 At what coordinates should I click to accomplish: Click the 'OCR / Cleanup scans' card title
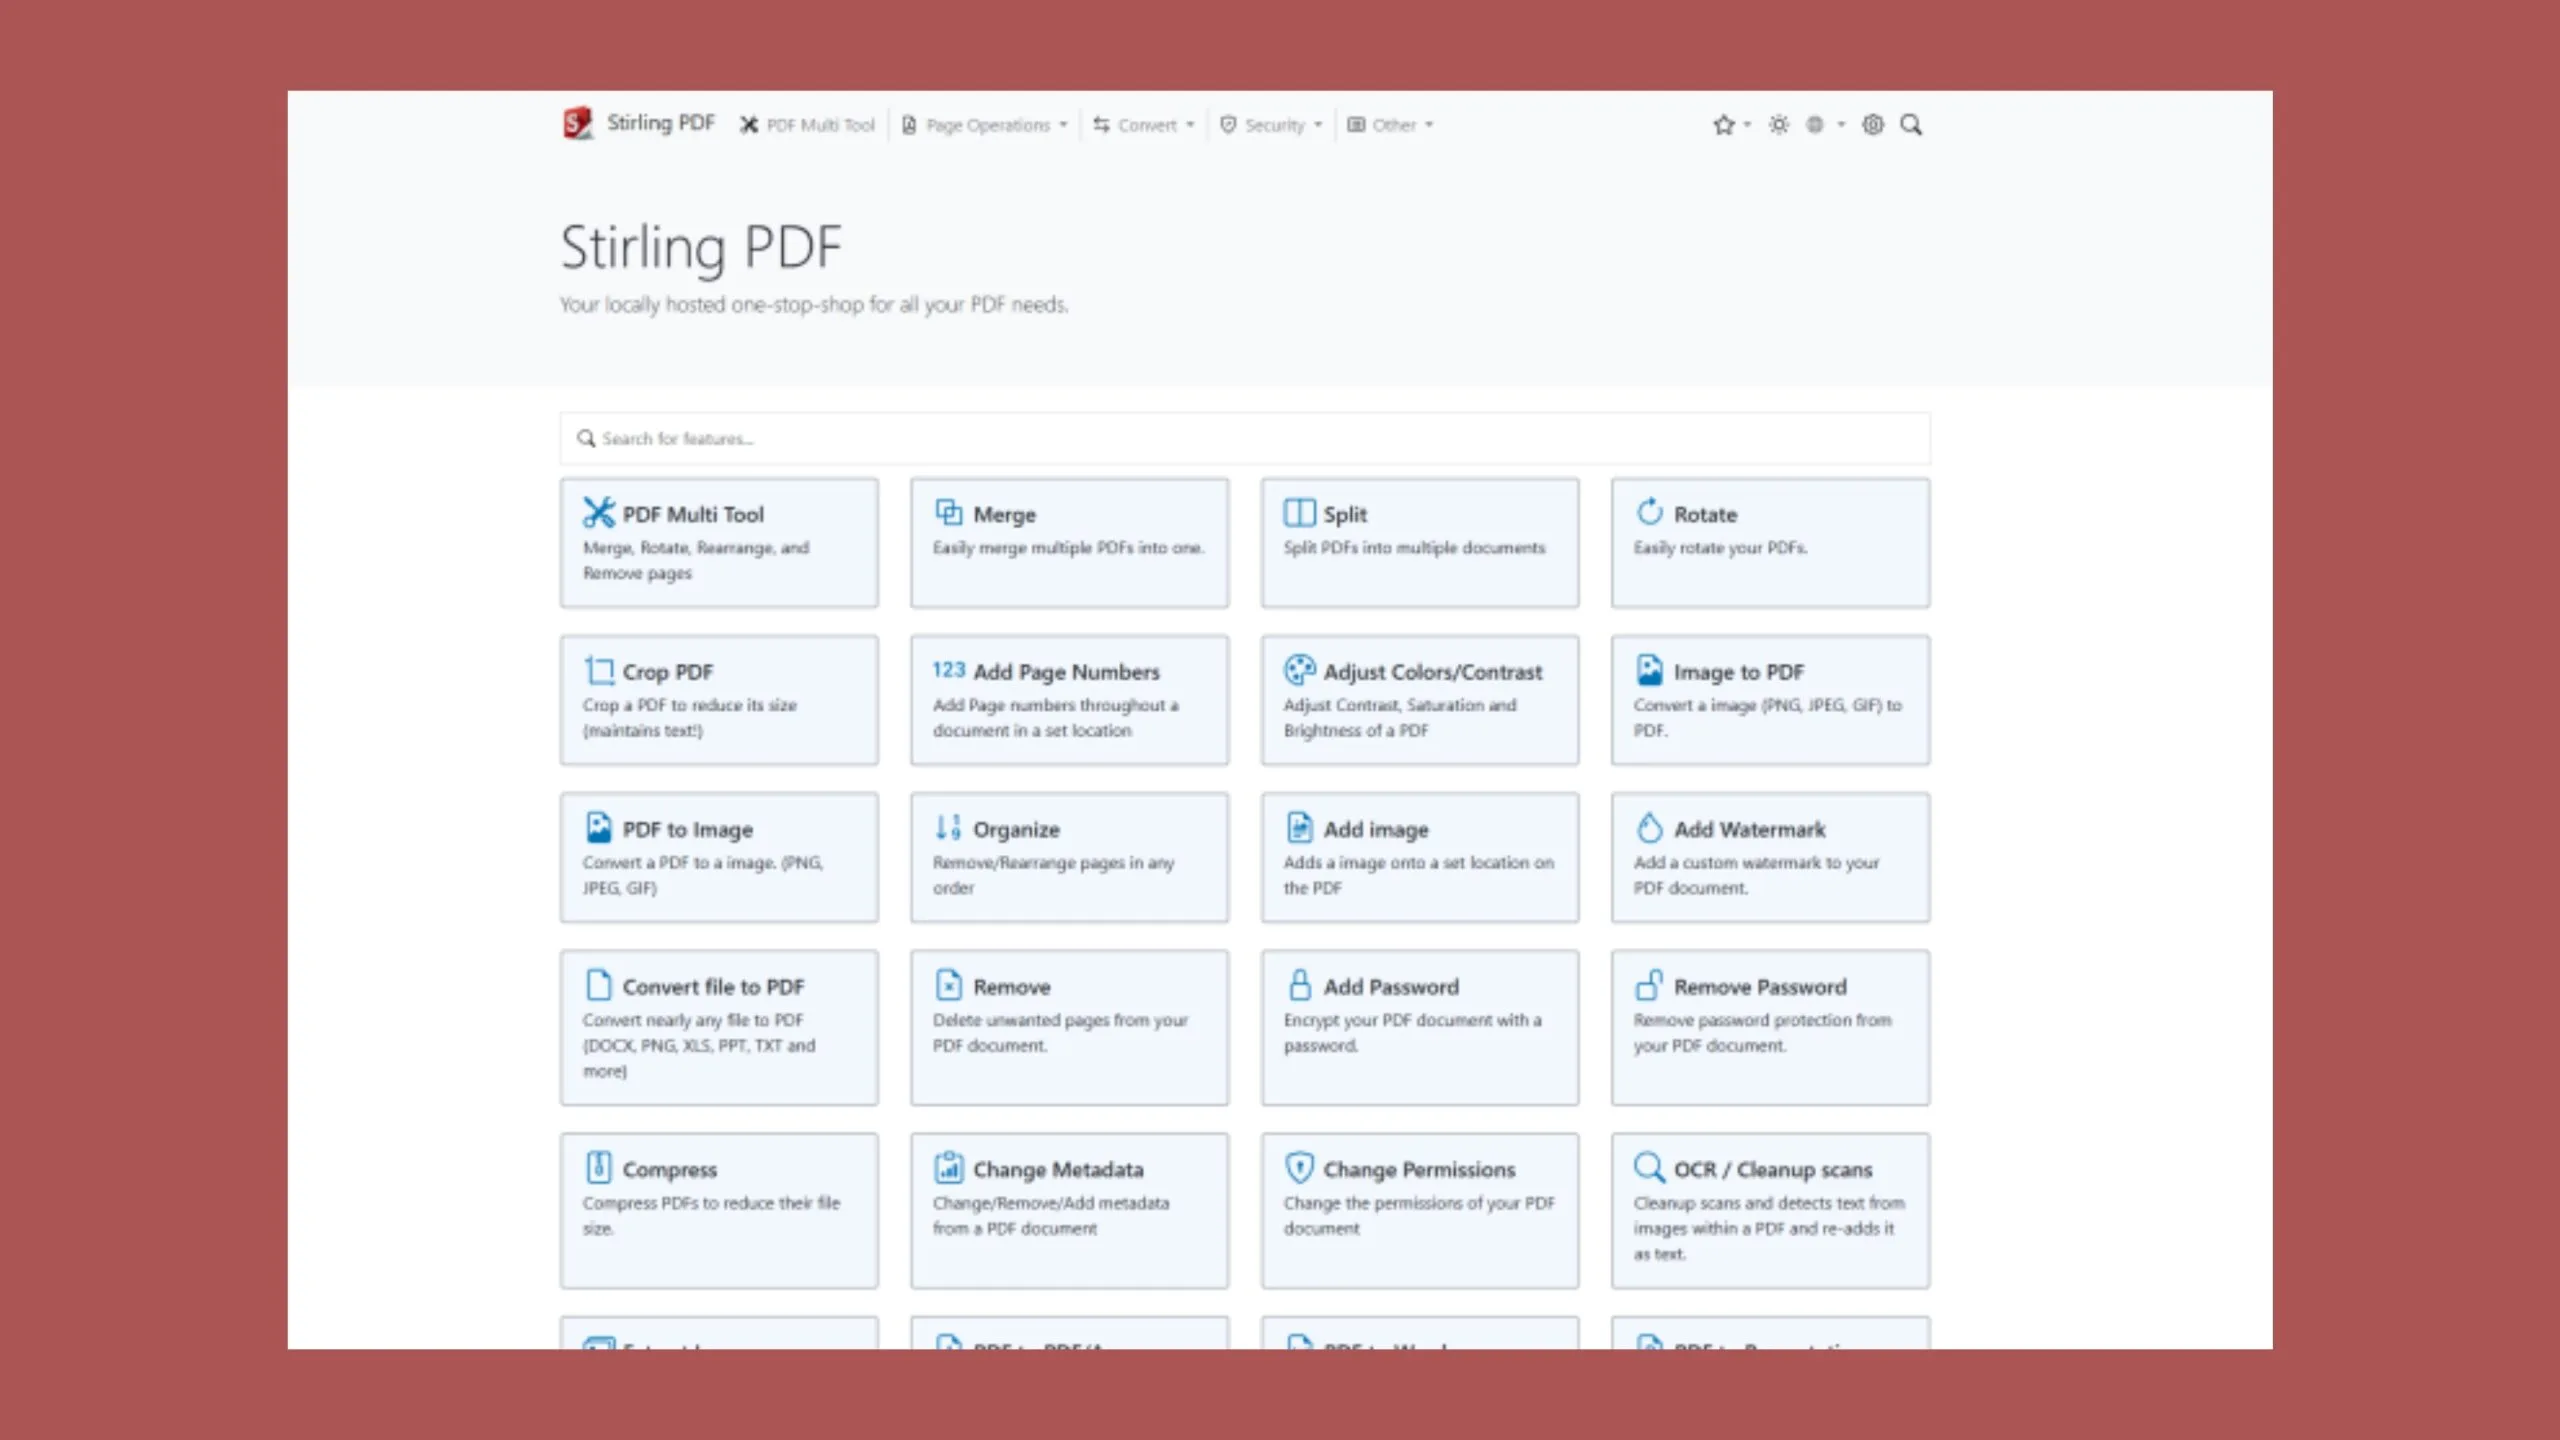1772,1170
